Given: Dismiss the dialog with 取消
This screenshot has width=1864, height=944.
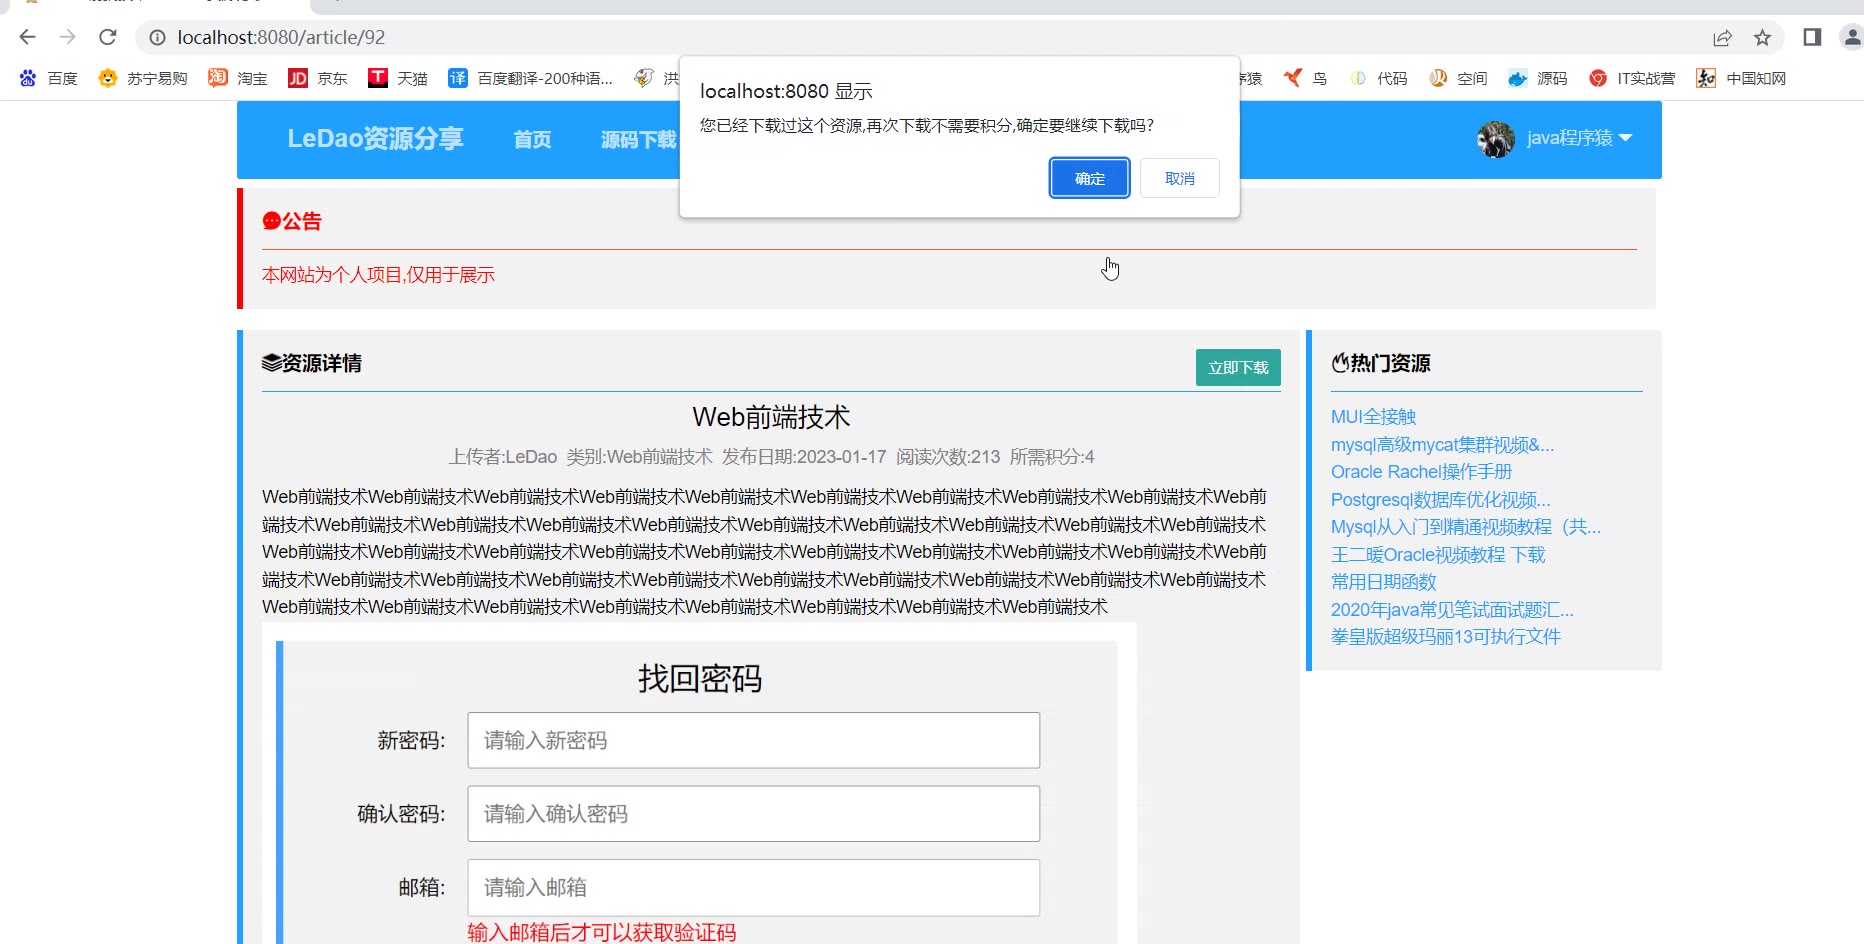Looking at the screenshot, I should pos(1180,178).
